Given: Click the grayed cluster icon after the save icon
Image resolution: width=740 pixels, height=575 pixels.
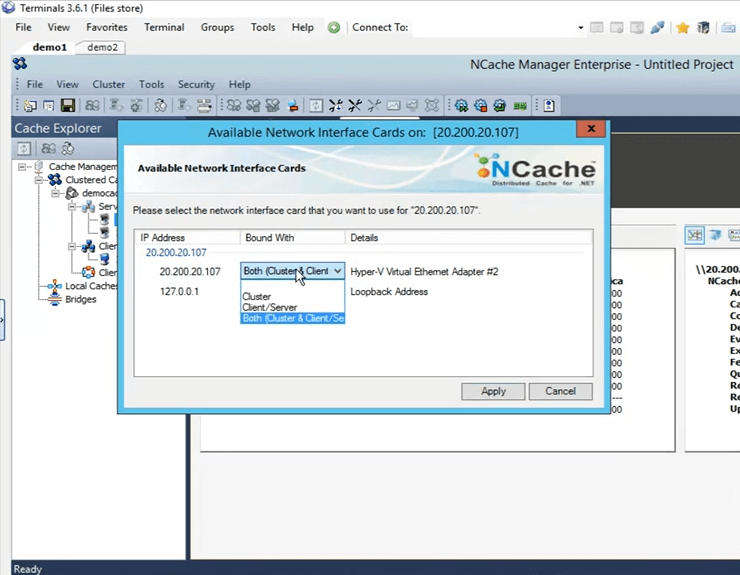Looking at the screenshot, I should tap(92, 105).
